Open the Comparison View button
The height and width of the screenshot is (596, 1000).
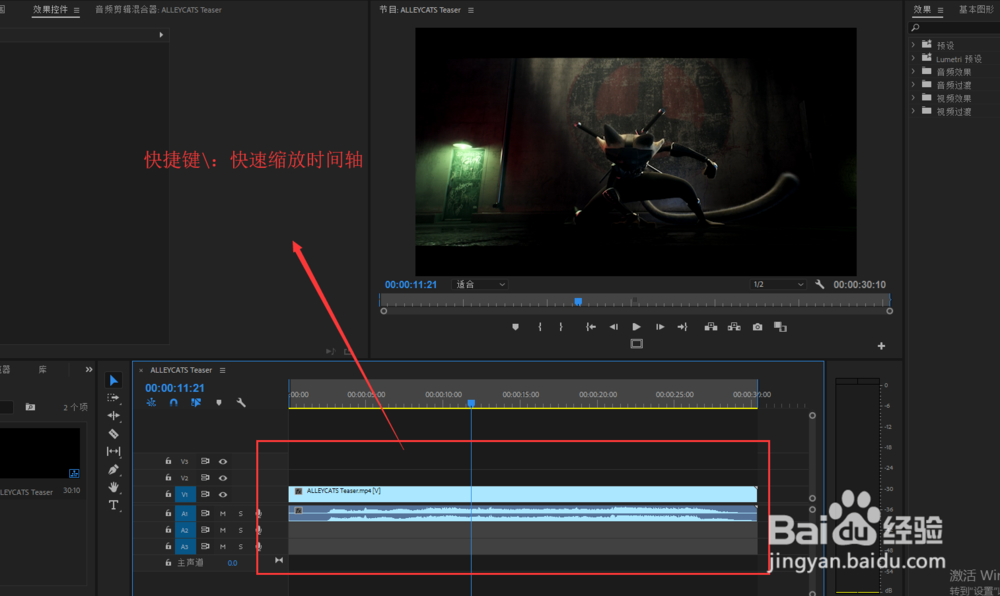[x=780, y=327]
